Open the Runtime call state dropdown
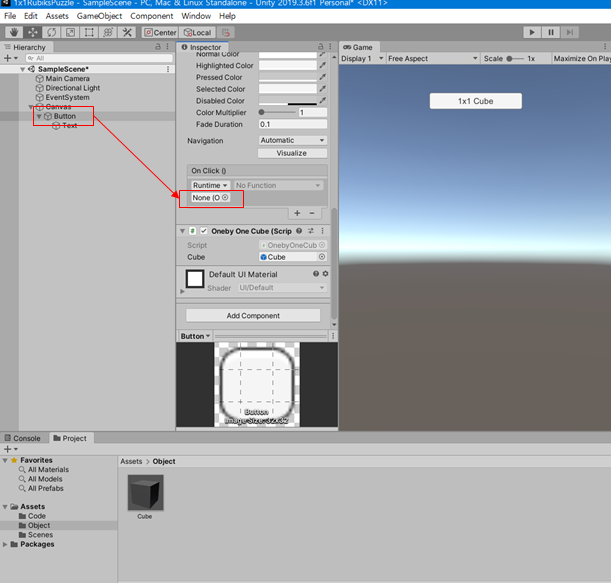 pos(210,185)
